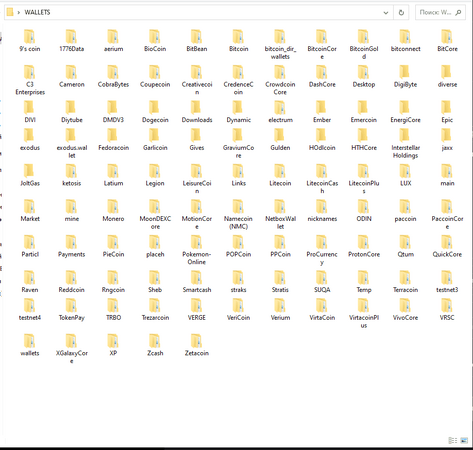473x450 pixels.
Task: Click the nicknames folder name
Action: 322,219
